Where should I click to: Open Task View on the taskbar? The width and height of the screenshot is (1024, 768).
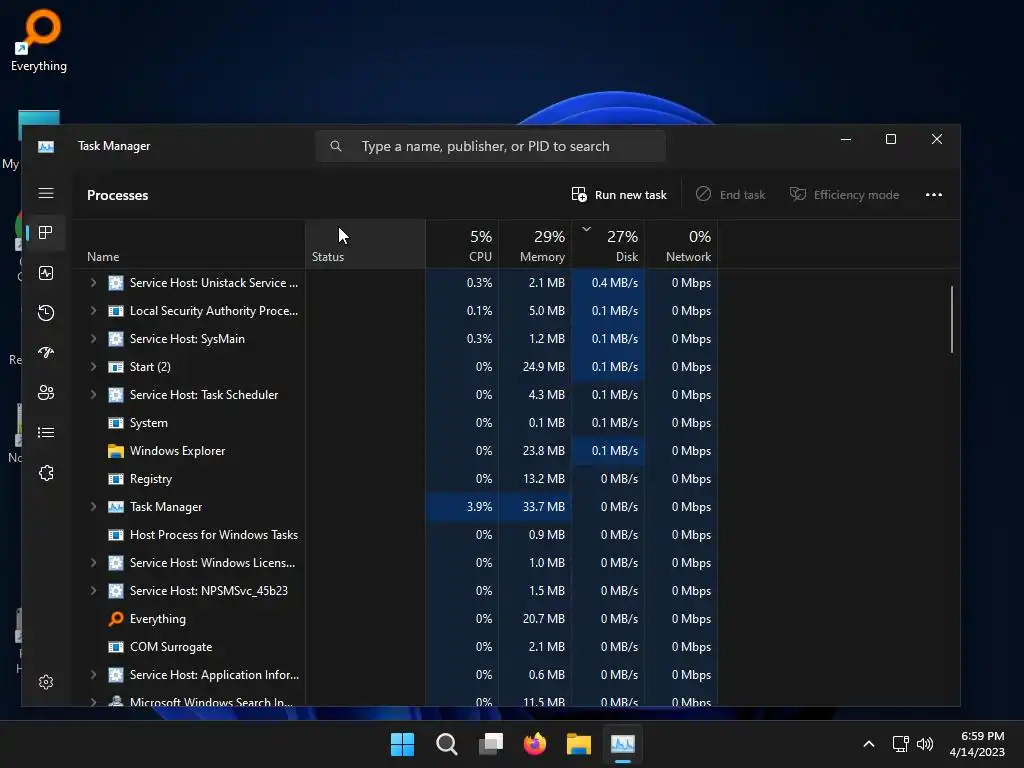coord(491,744)
